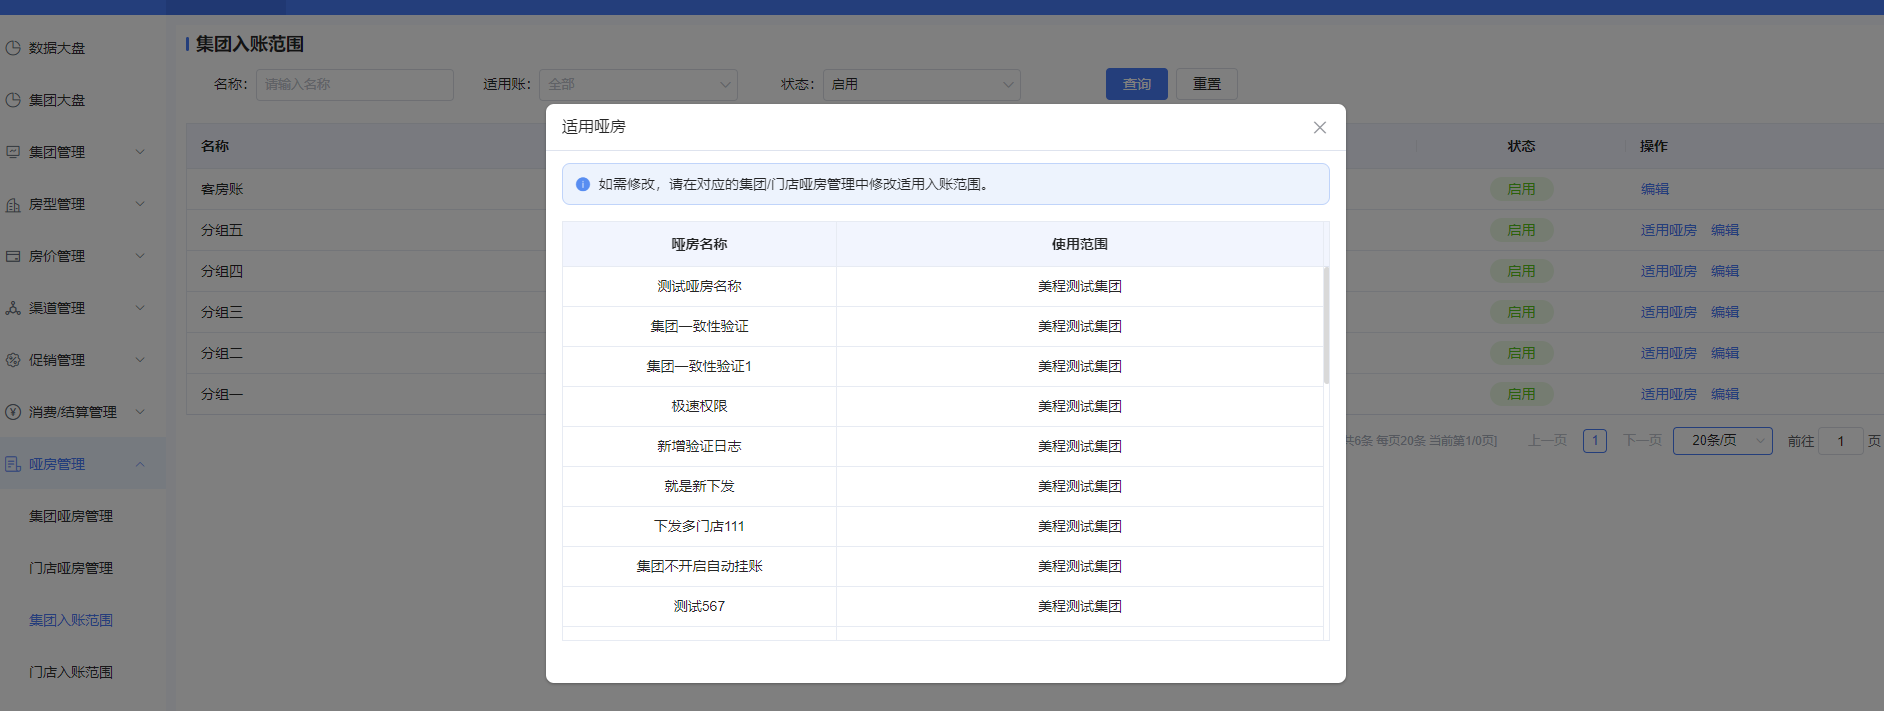This screenshot has height=711, width=1884.
Task: Select 集团入账范围 submenu item
Action: point(71,620)
